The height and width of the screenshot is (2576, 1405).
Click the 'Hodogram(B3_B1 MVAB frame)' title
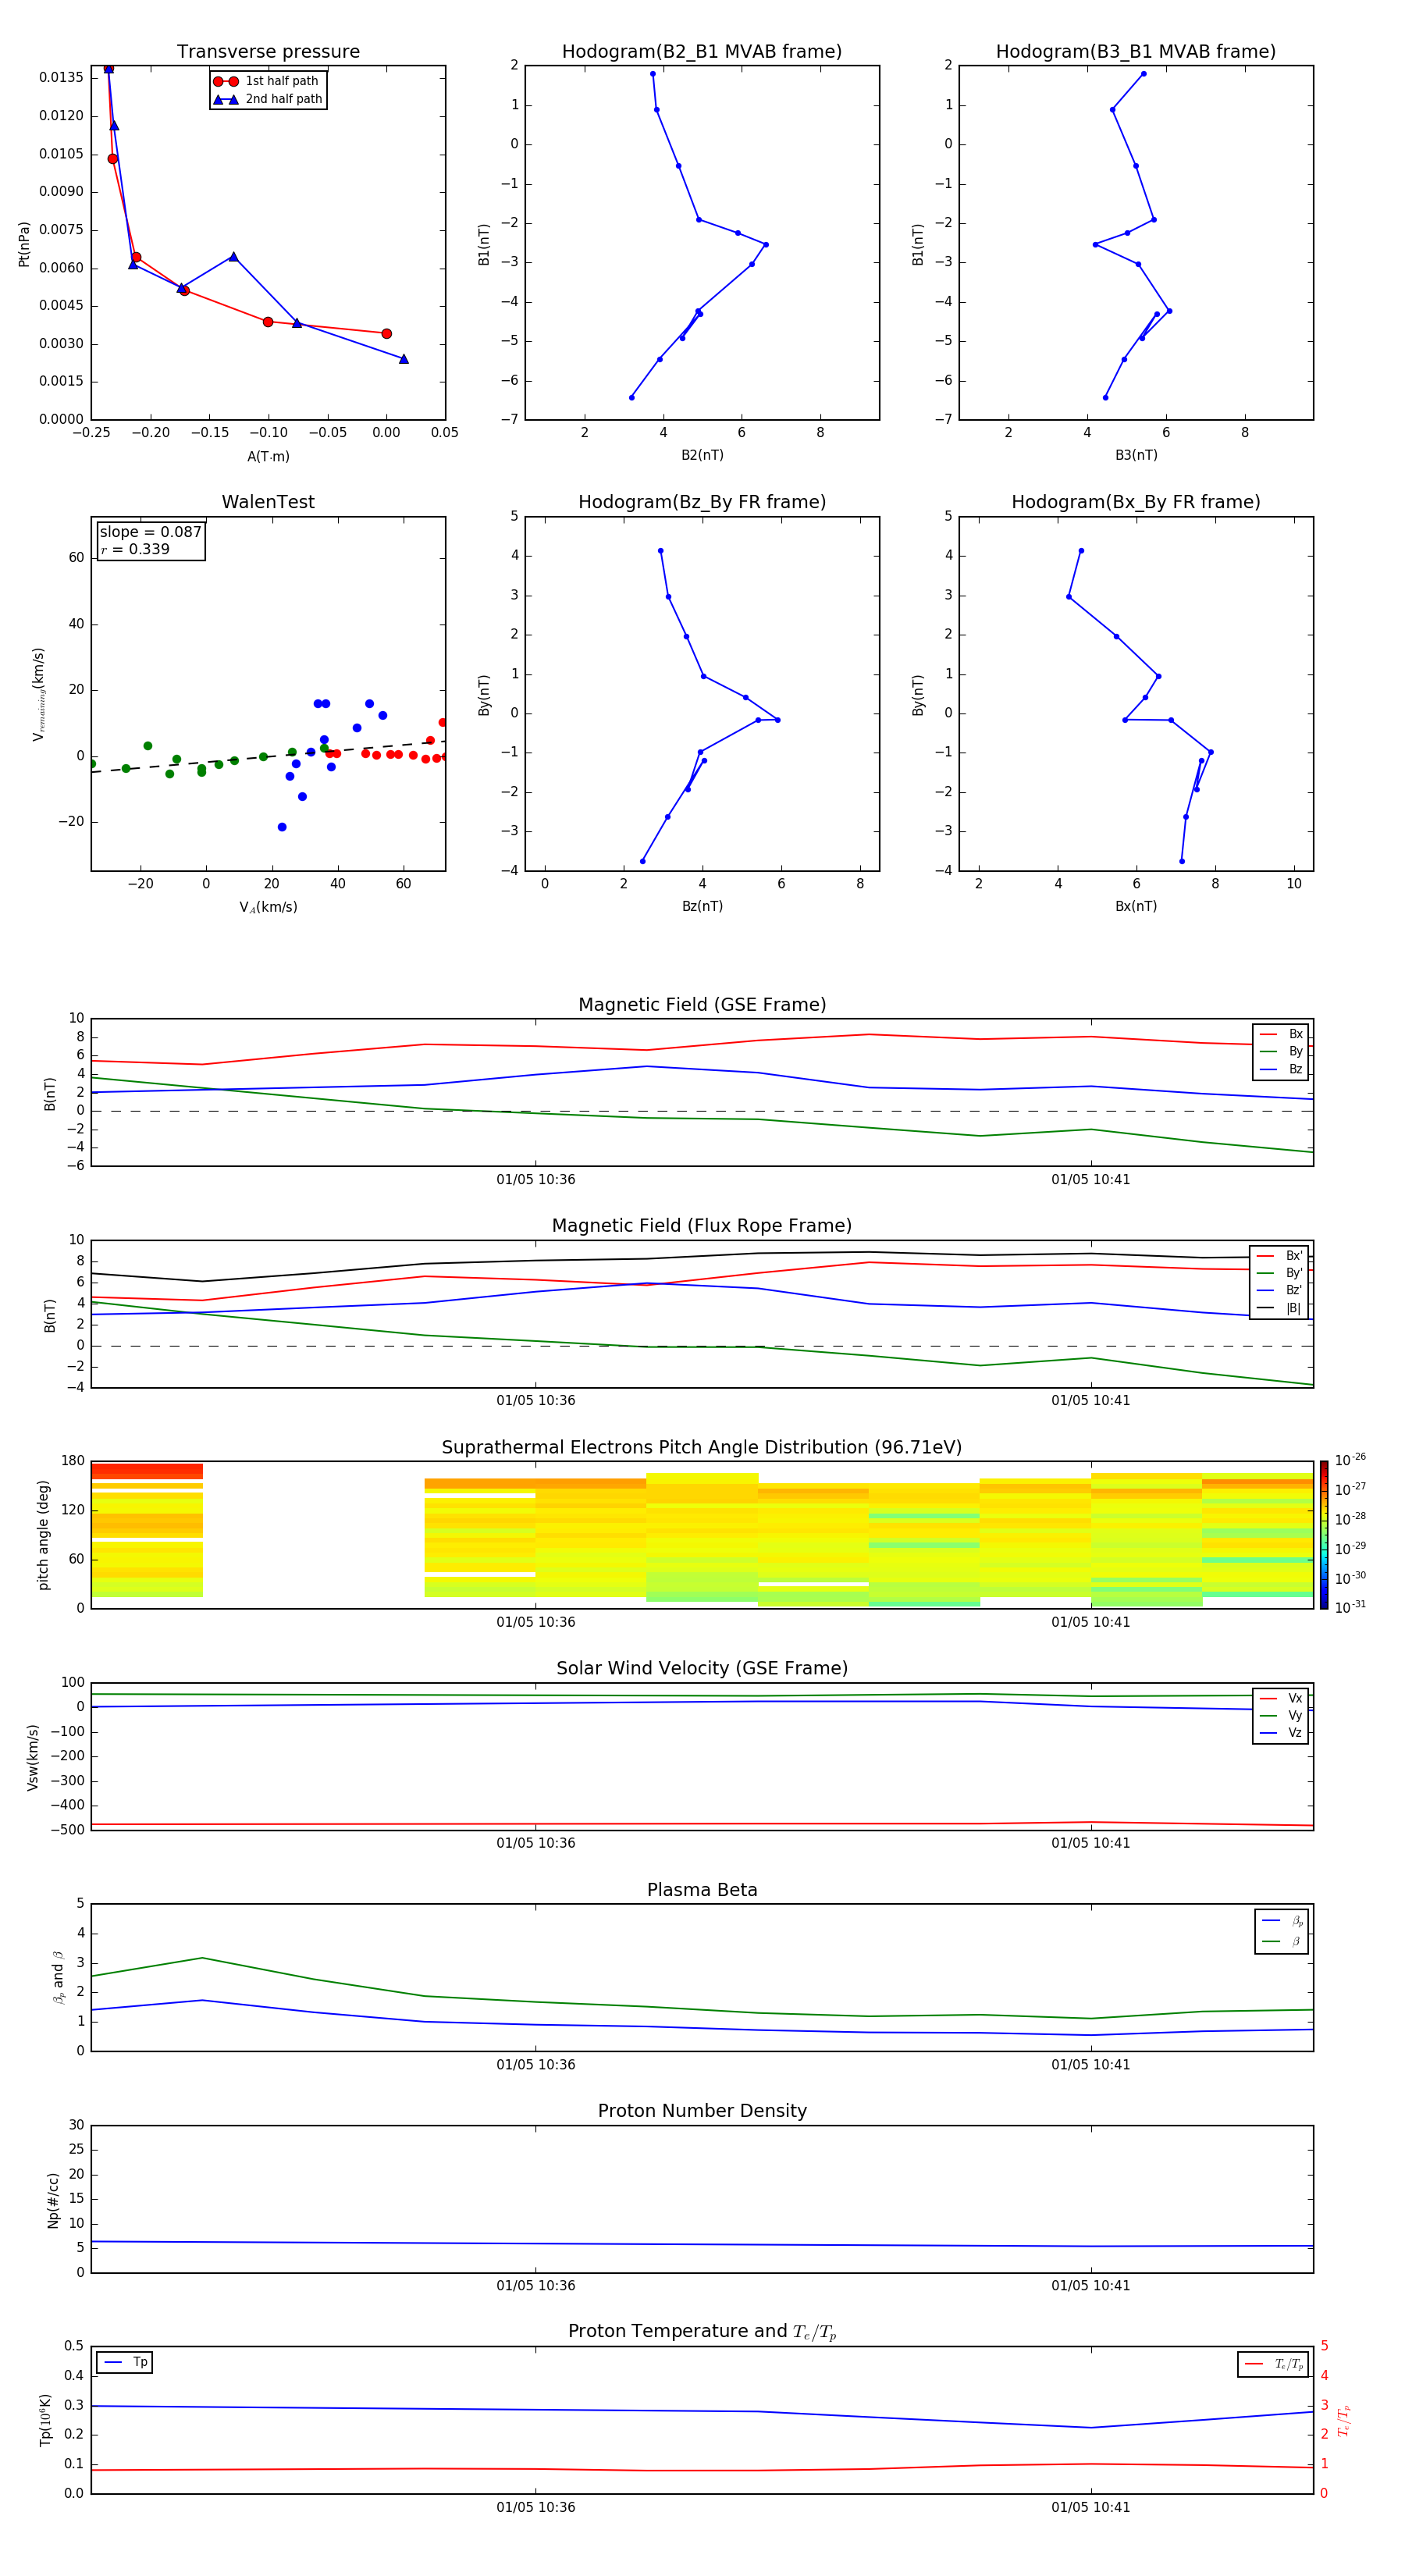[1136, 52]
